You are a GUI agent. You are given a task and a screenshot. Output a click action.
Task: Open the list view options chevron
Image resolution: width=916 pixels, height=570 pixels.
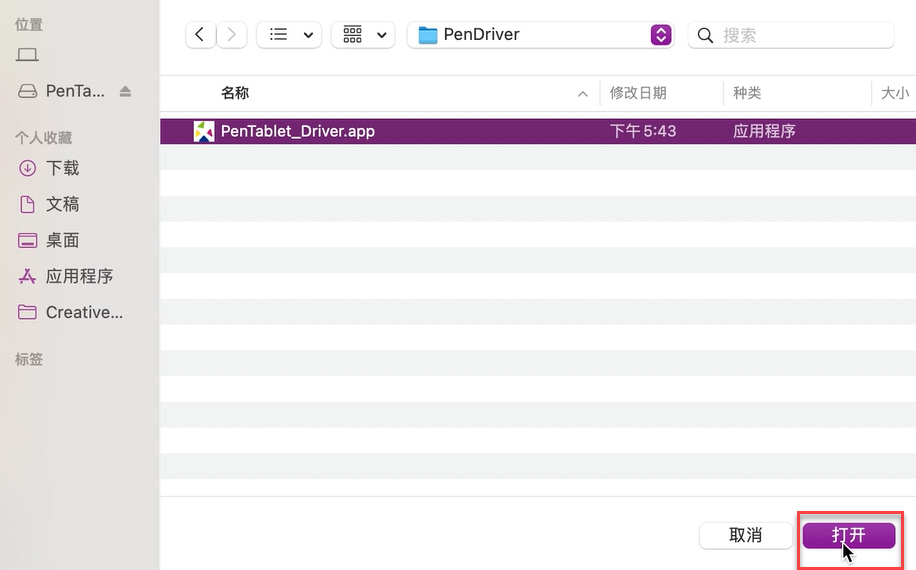click(308, 36)
